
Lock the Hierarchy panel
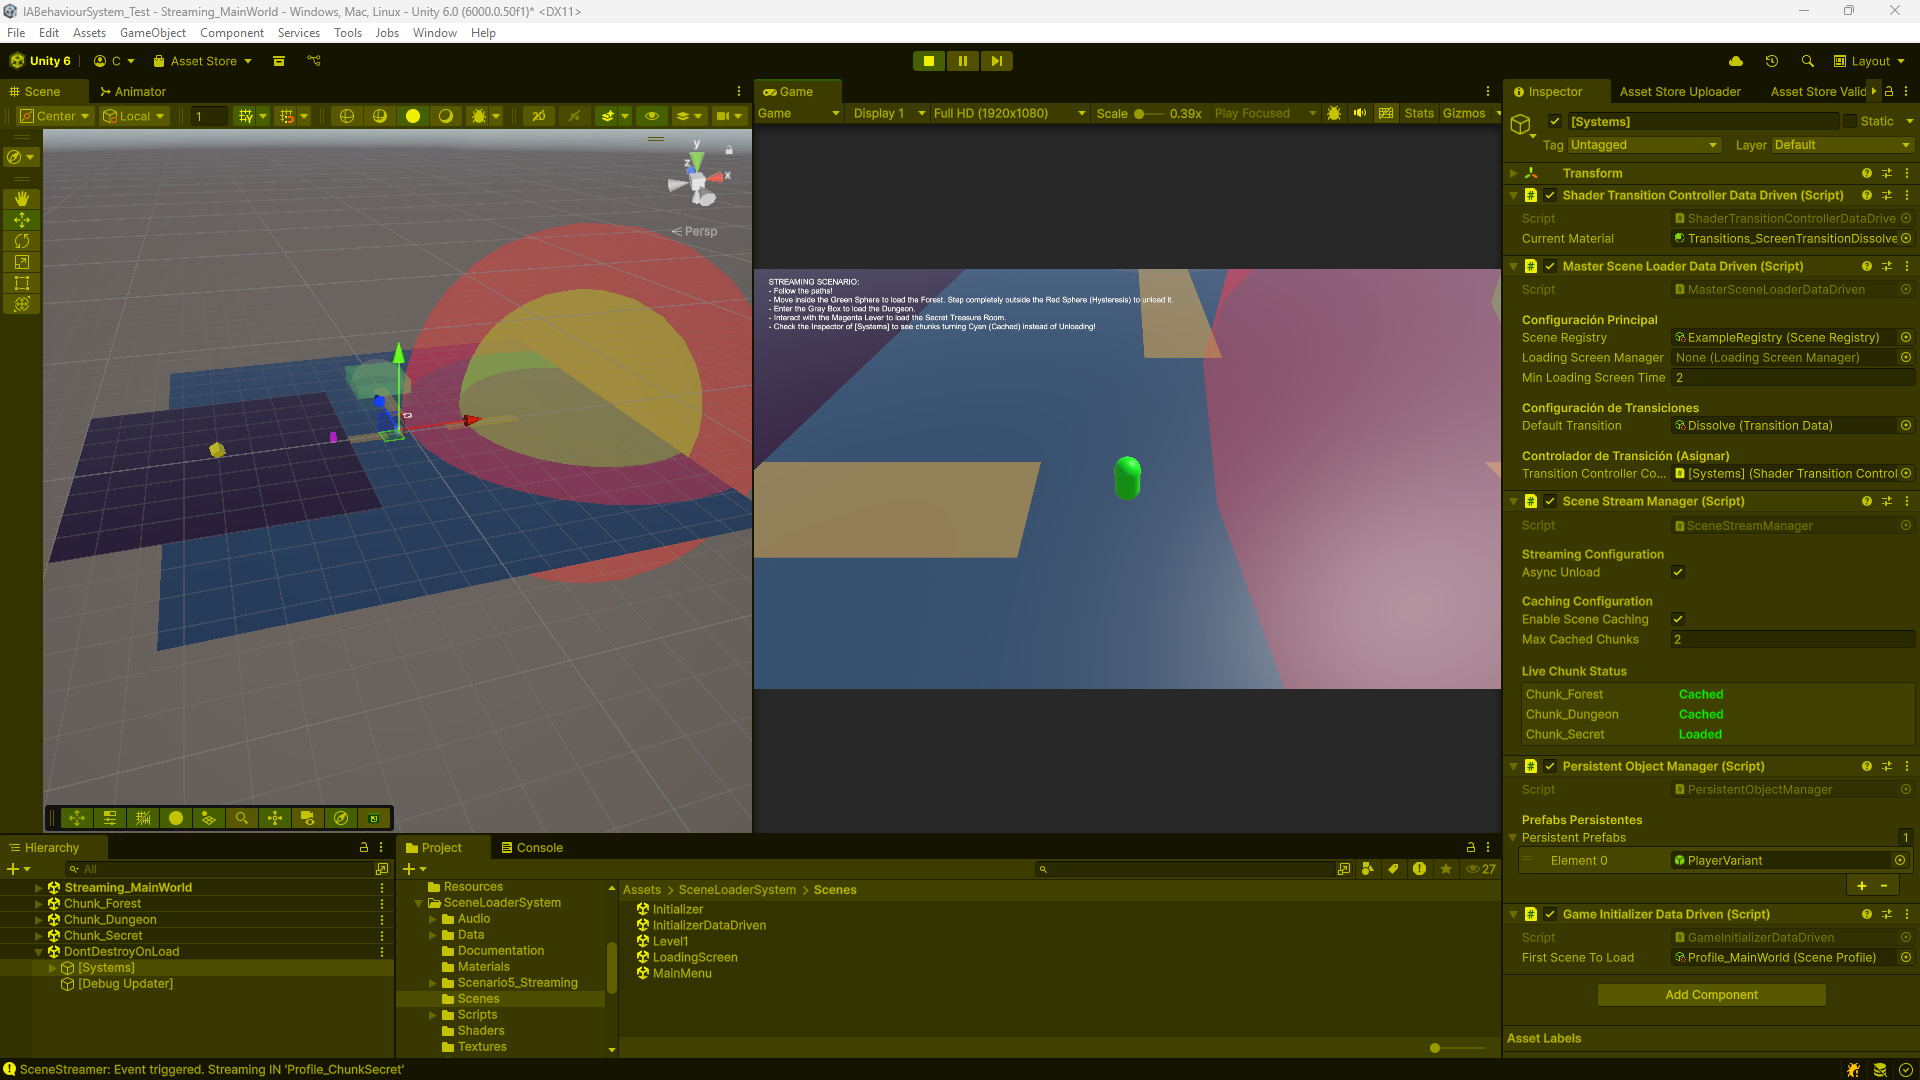point(364,847)
